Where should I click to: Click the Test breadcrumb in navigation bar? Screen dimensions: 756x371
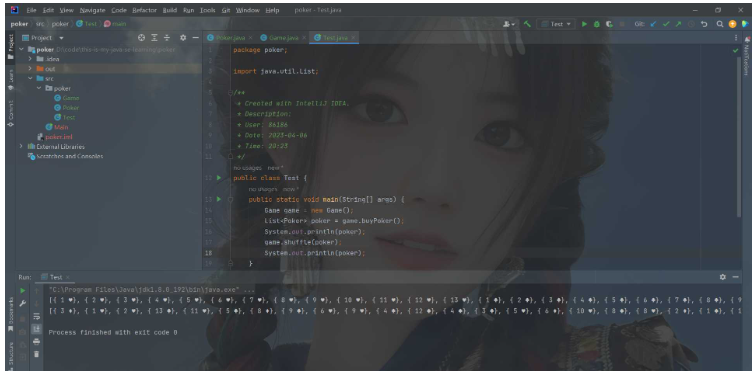pos(87,24)
